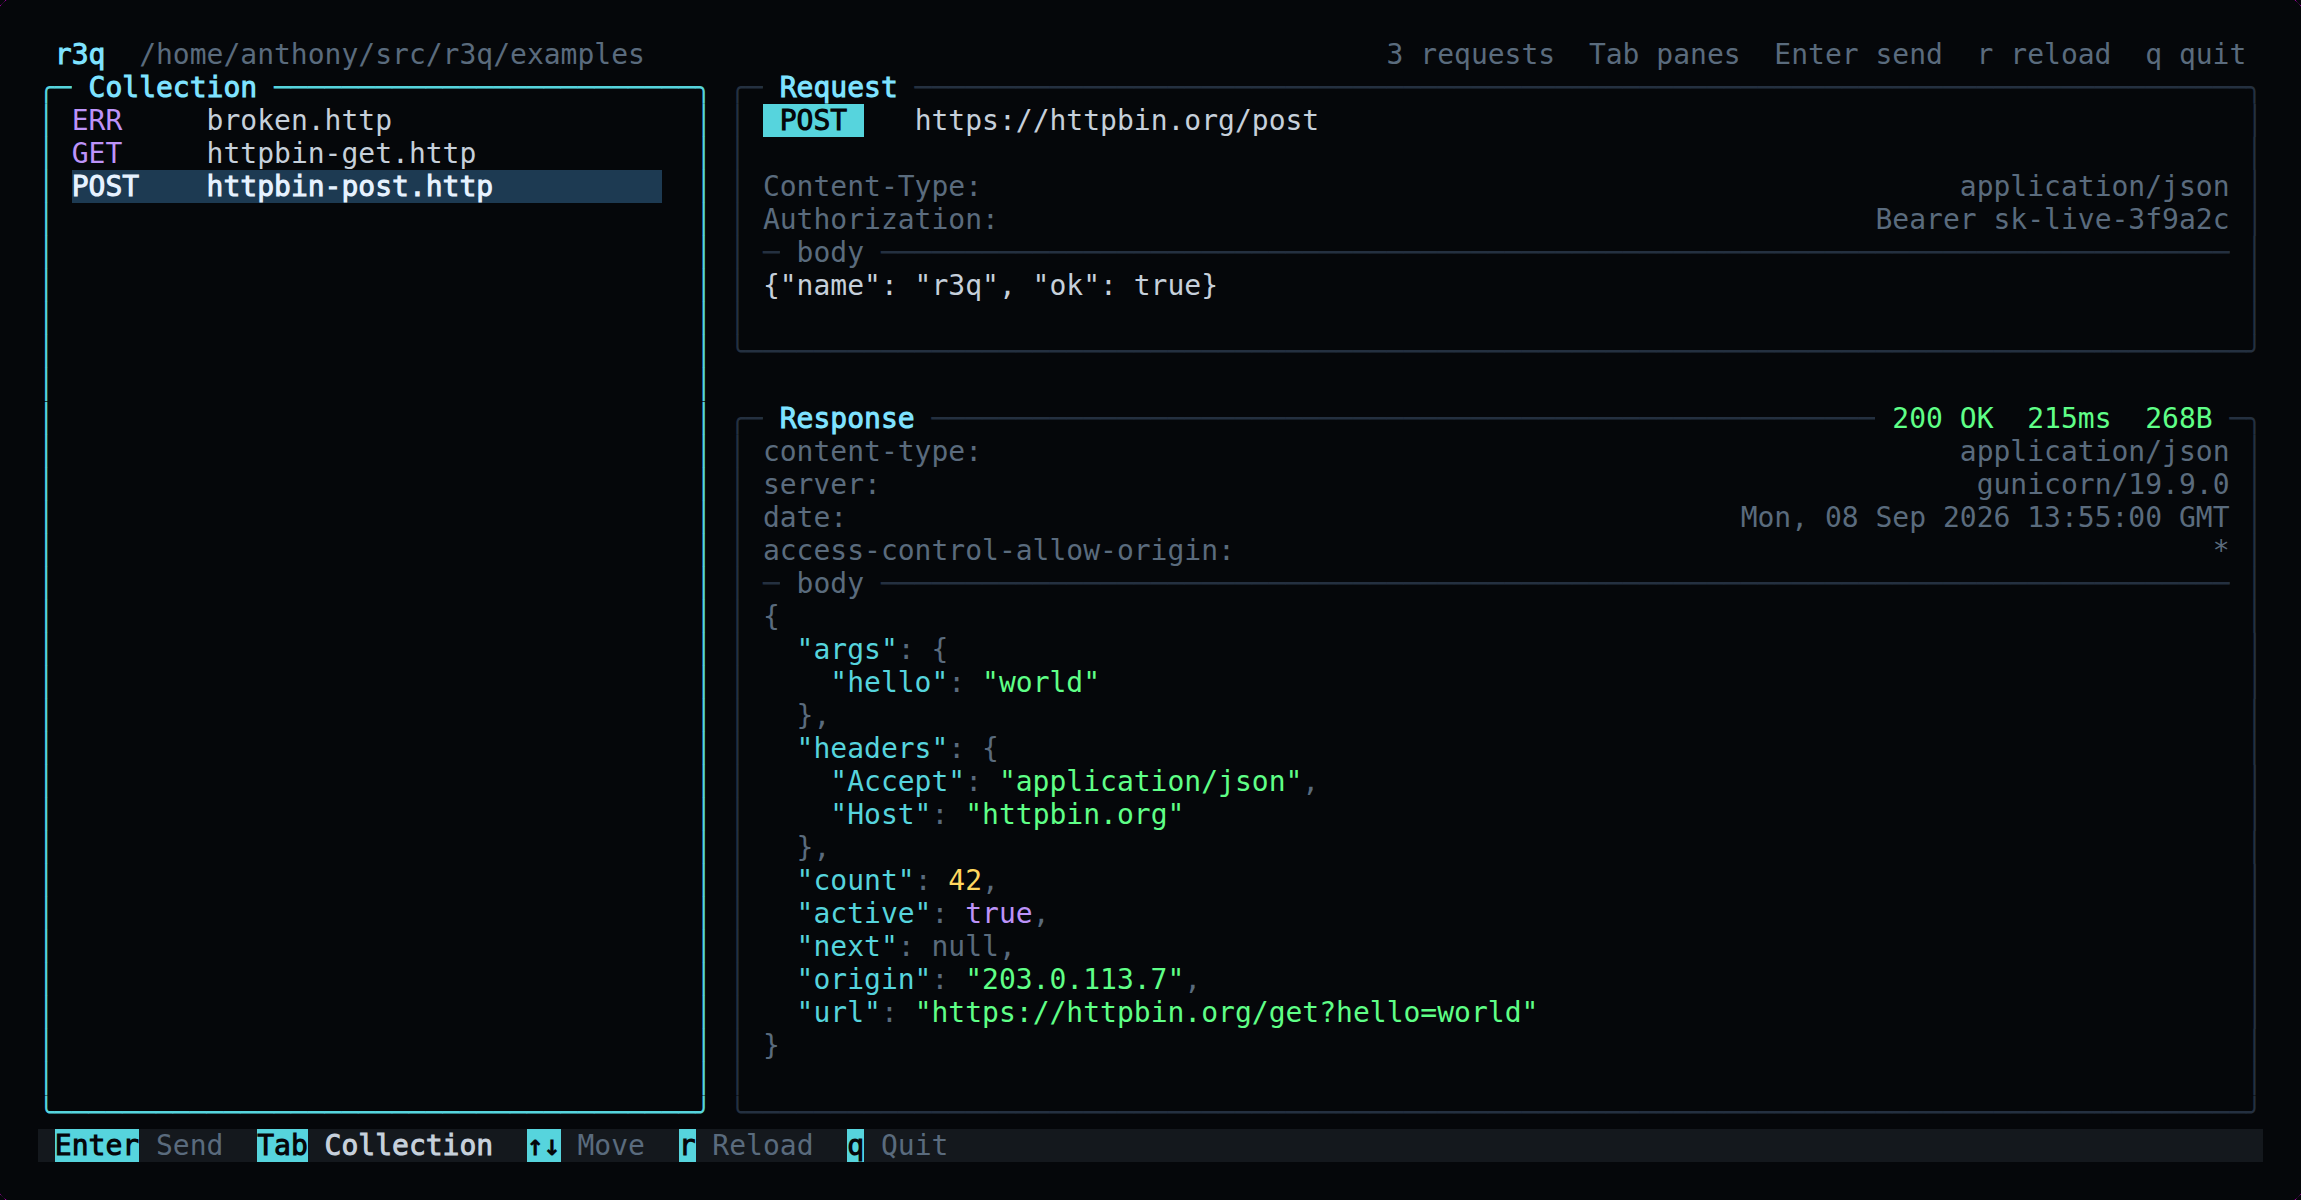Viewport: 2301px width, 1200px height.
Task: Click the gunicorn/19.9.0 value
Action: tap(2102, 484)
